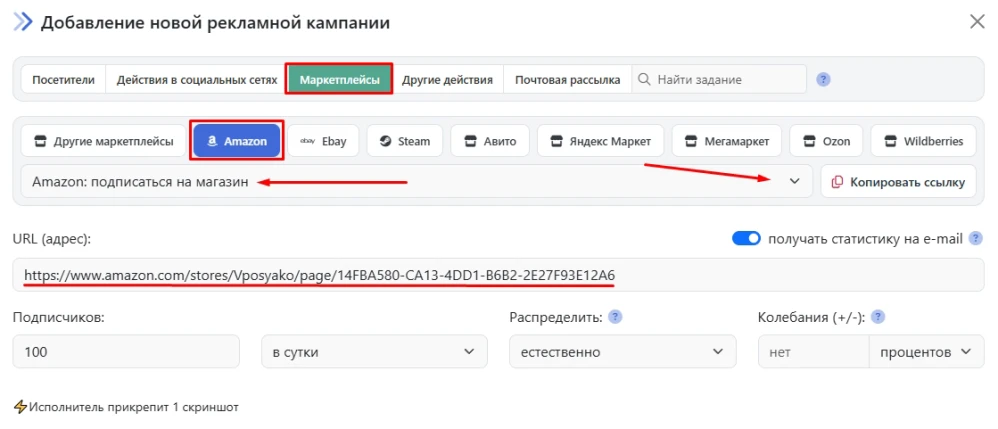The image size is (998, 429).
Task: Click the double-chevron logo icon
Action: click(x=23, y=22)
